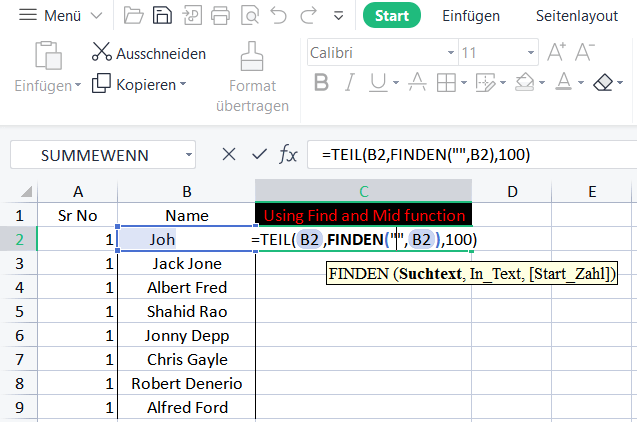This screenshot has width=637, height=422.
Task: Switch to the Seitenlayout ribbon tab
Action: coord(576,16)
